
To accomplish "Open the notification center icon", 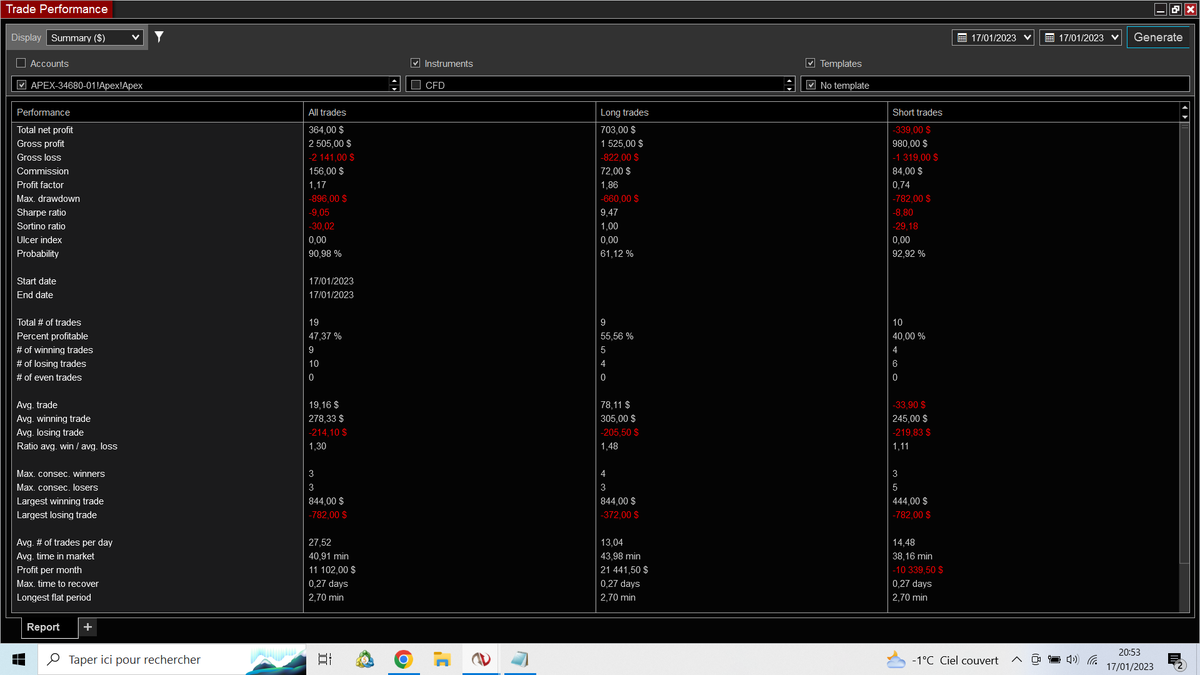I will point(1176,659).
